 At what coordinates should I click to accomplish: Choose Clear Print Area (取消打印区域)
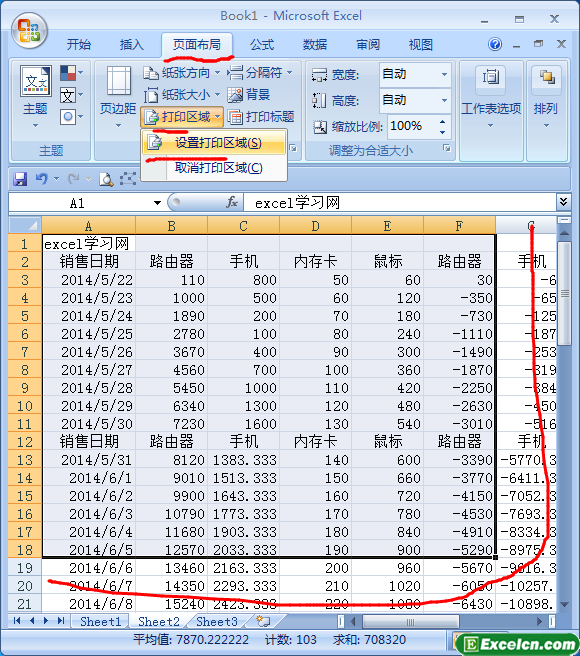[214, 168]
